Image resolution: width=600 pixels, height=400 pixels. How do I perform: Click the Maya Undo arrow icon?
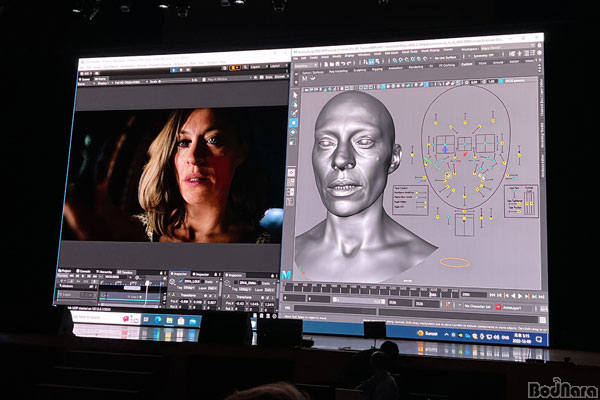click(x=342, y=64)
